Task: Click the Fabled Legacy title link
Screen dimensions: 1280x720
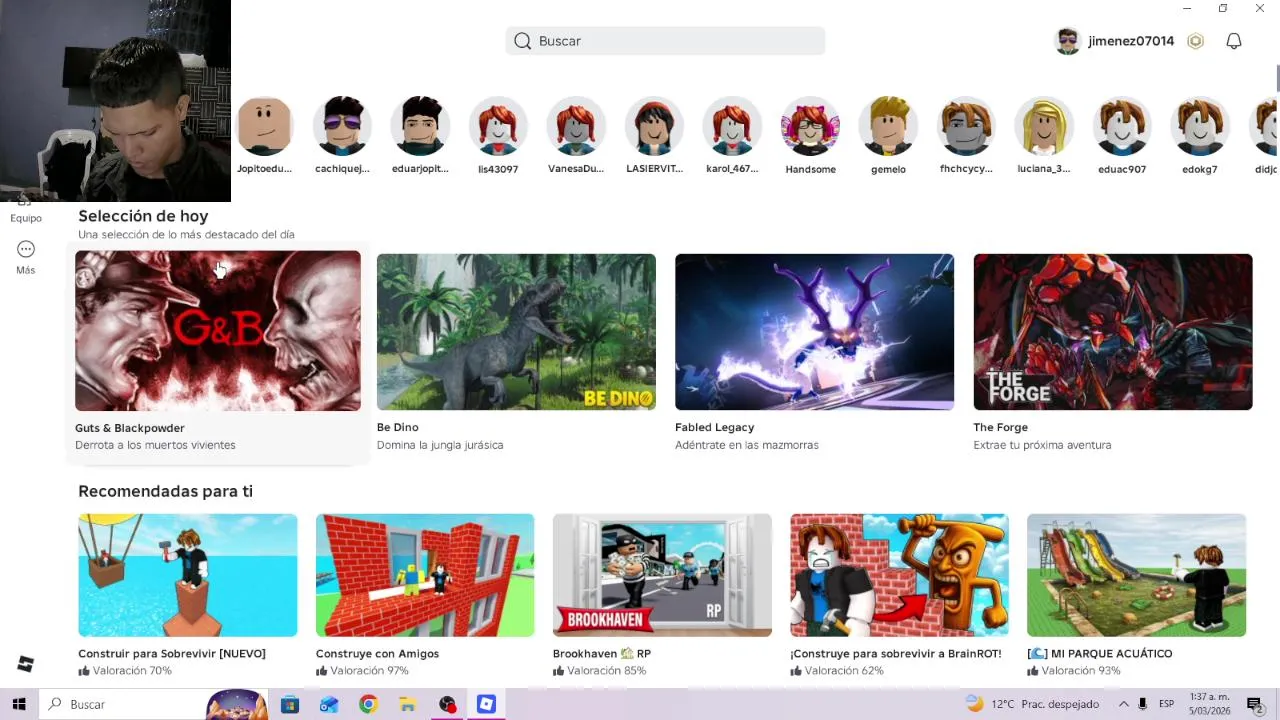Action: 715,427
